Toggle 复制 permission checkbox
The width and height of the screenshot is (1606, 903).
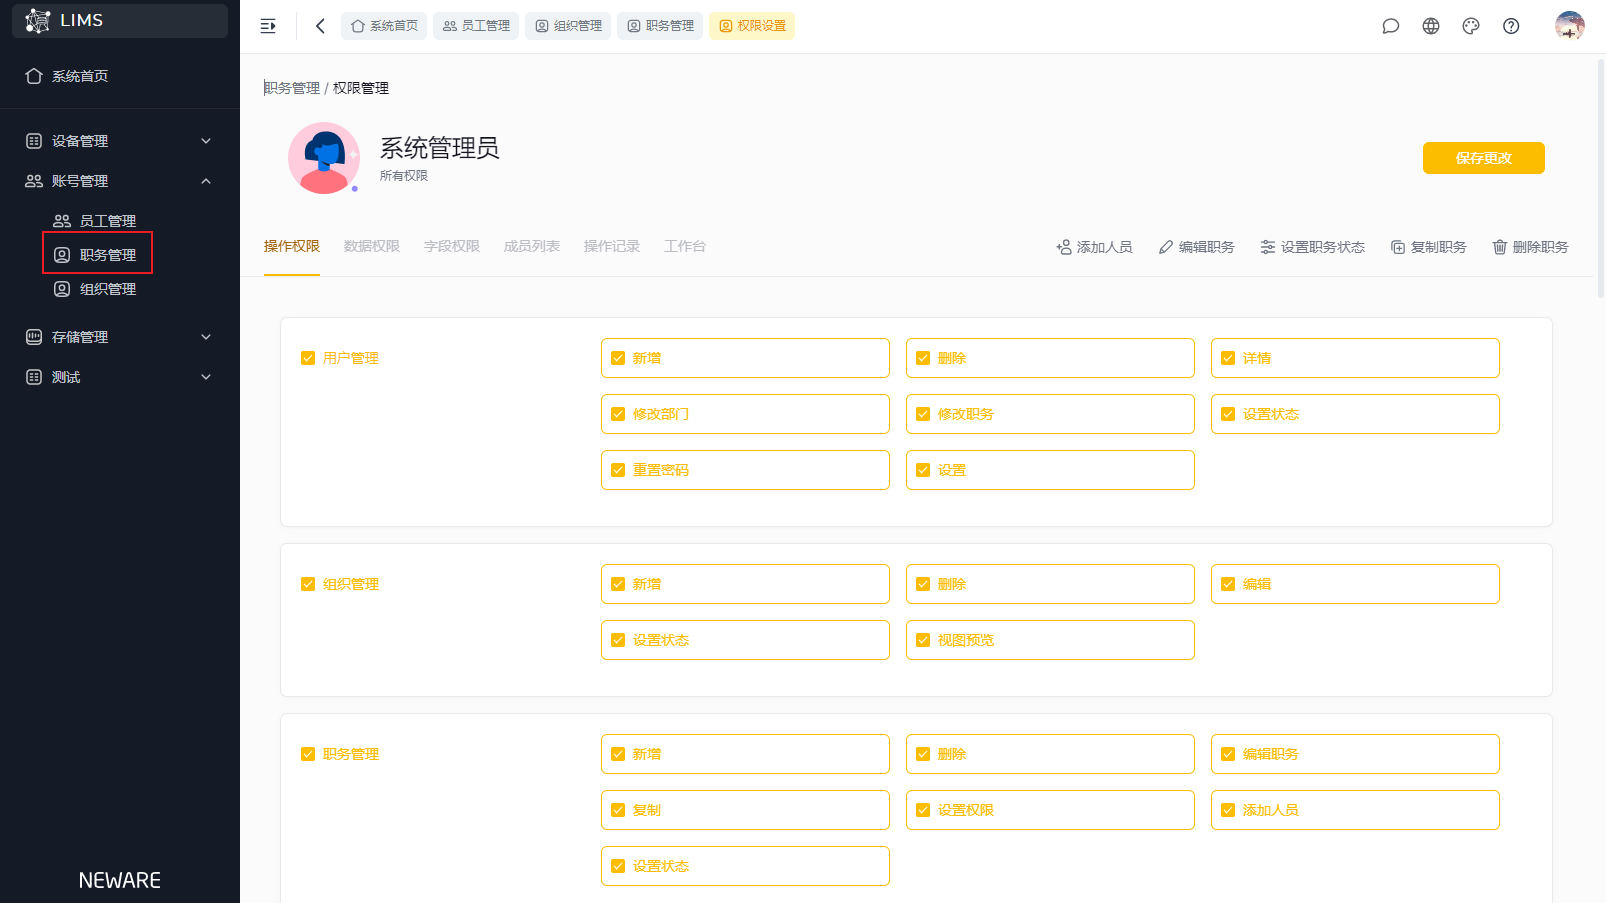click(618, 810)
